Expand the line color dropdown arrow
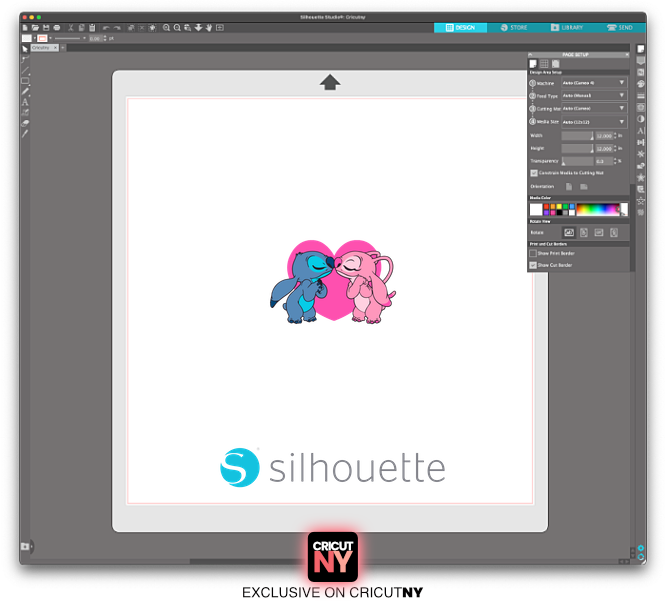 pyautogui.click(x=50, y=38)
